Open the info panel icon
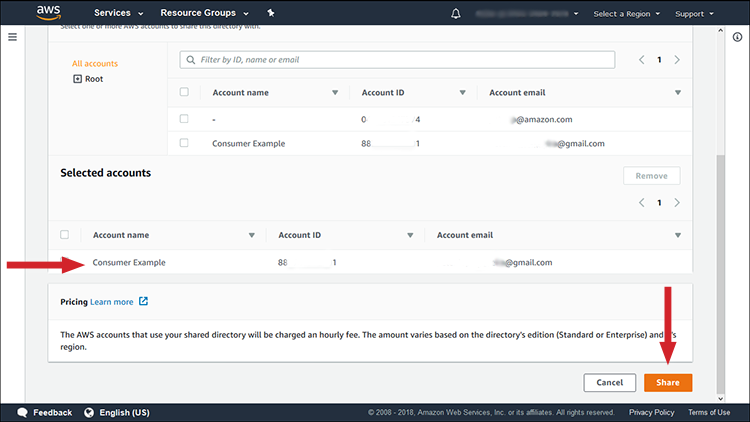The image size is (750, 422). tap(737, 37)
